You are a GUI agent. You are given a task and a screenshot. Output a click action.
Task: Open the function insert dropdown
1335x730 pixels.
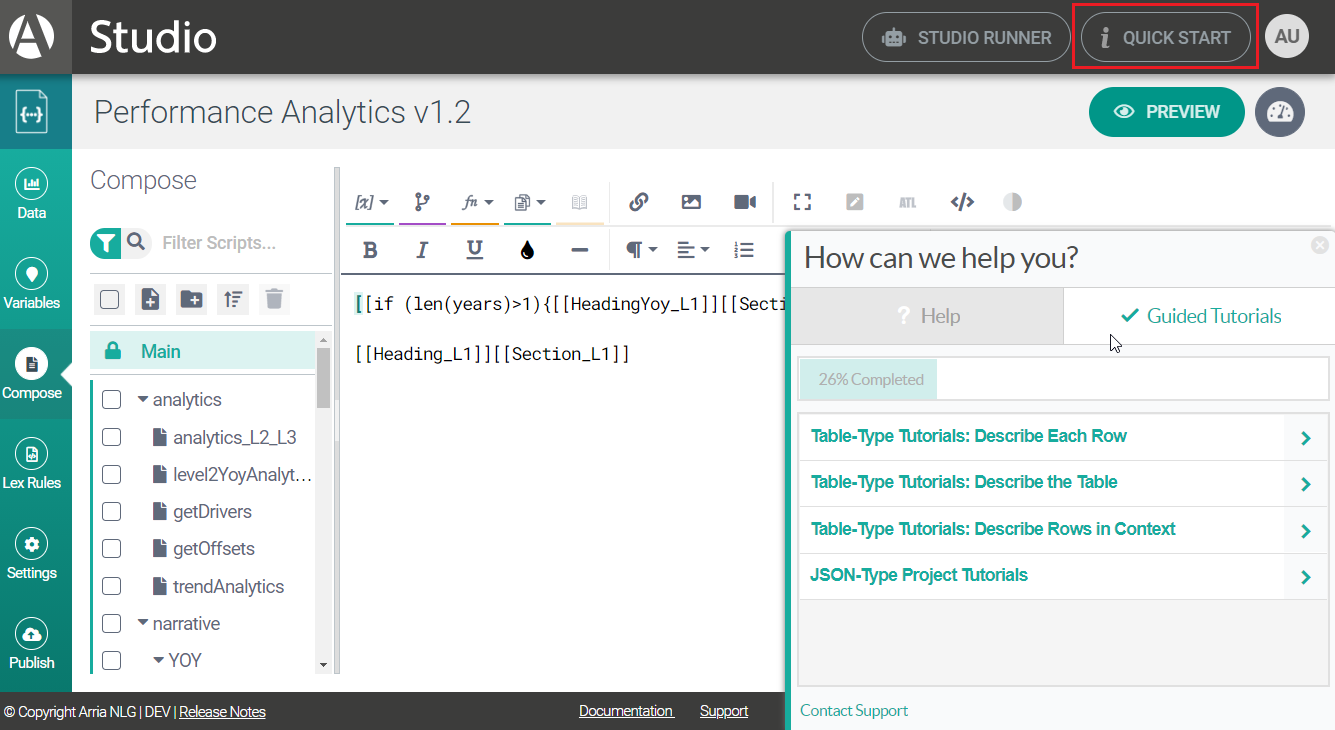[475, 202]
